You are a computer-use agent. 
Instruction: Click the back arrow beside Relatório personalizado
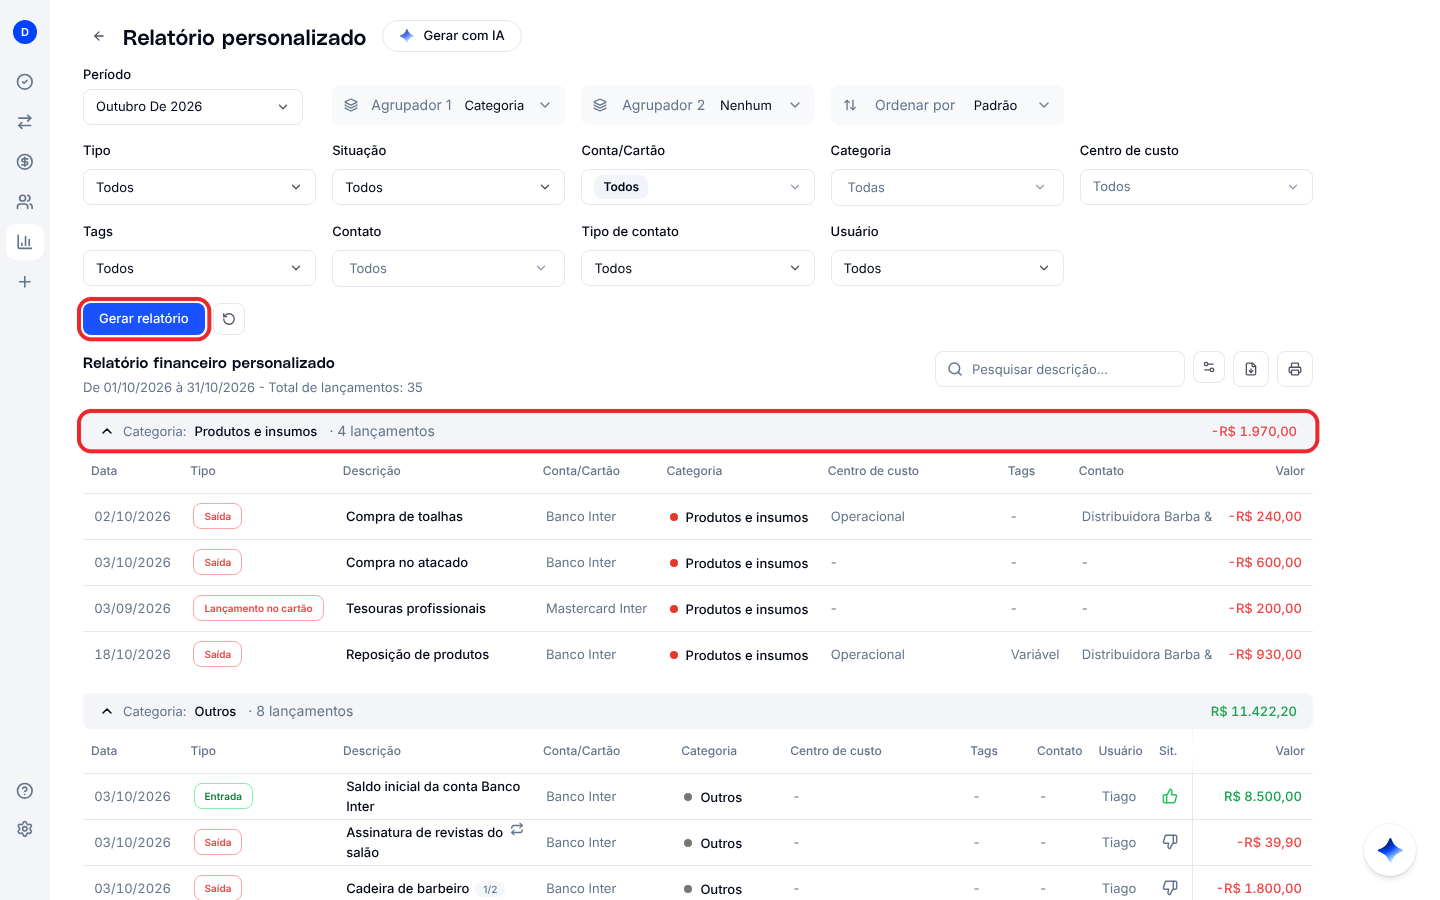pos(99,36)
